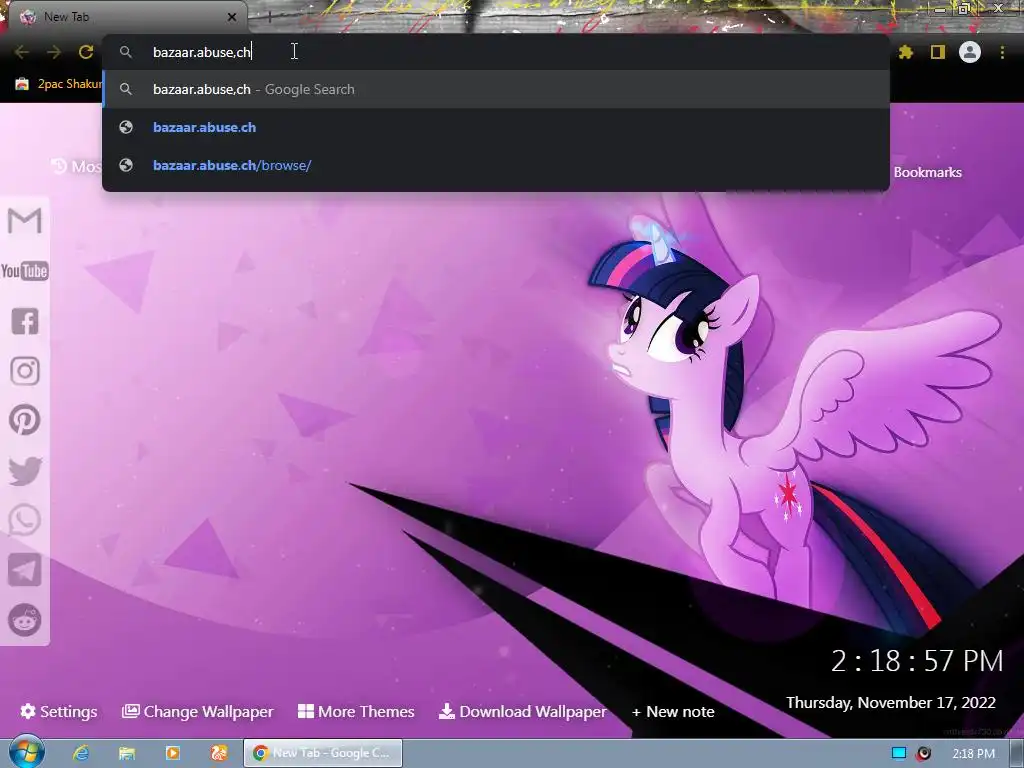Add a note with + New note
The width and height of the screenshot is (1024, 768).
pyautogui.click(x=673, y=712)
